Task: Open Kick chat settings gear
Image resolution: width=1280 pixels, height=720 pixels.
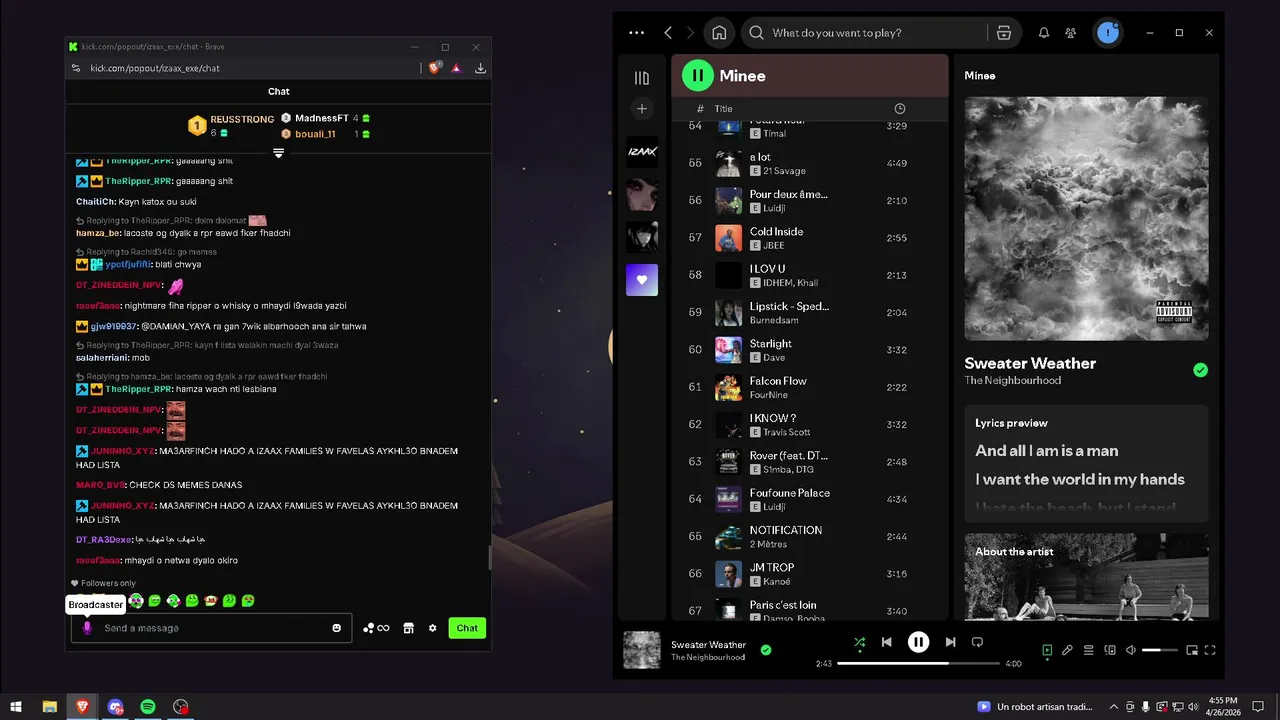Action: pos(433,628)
